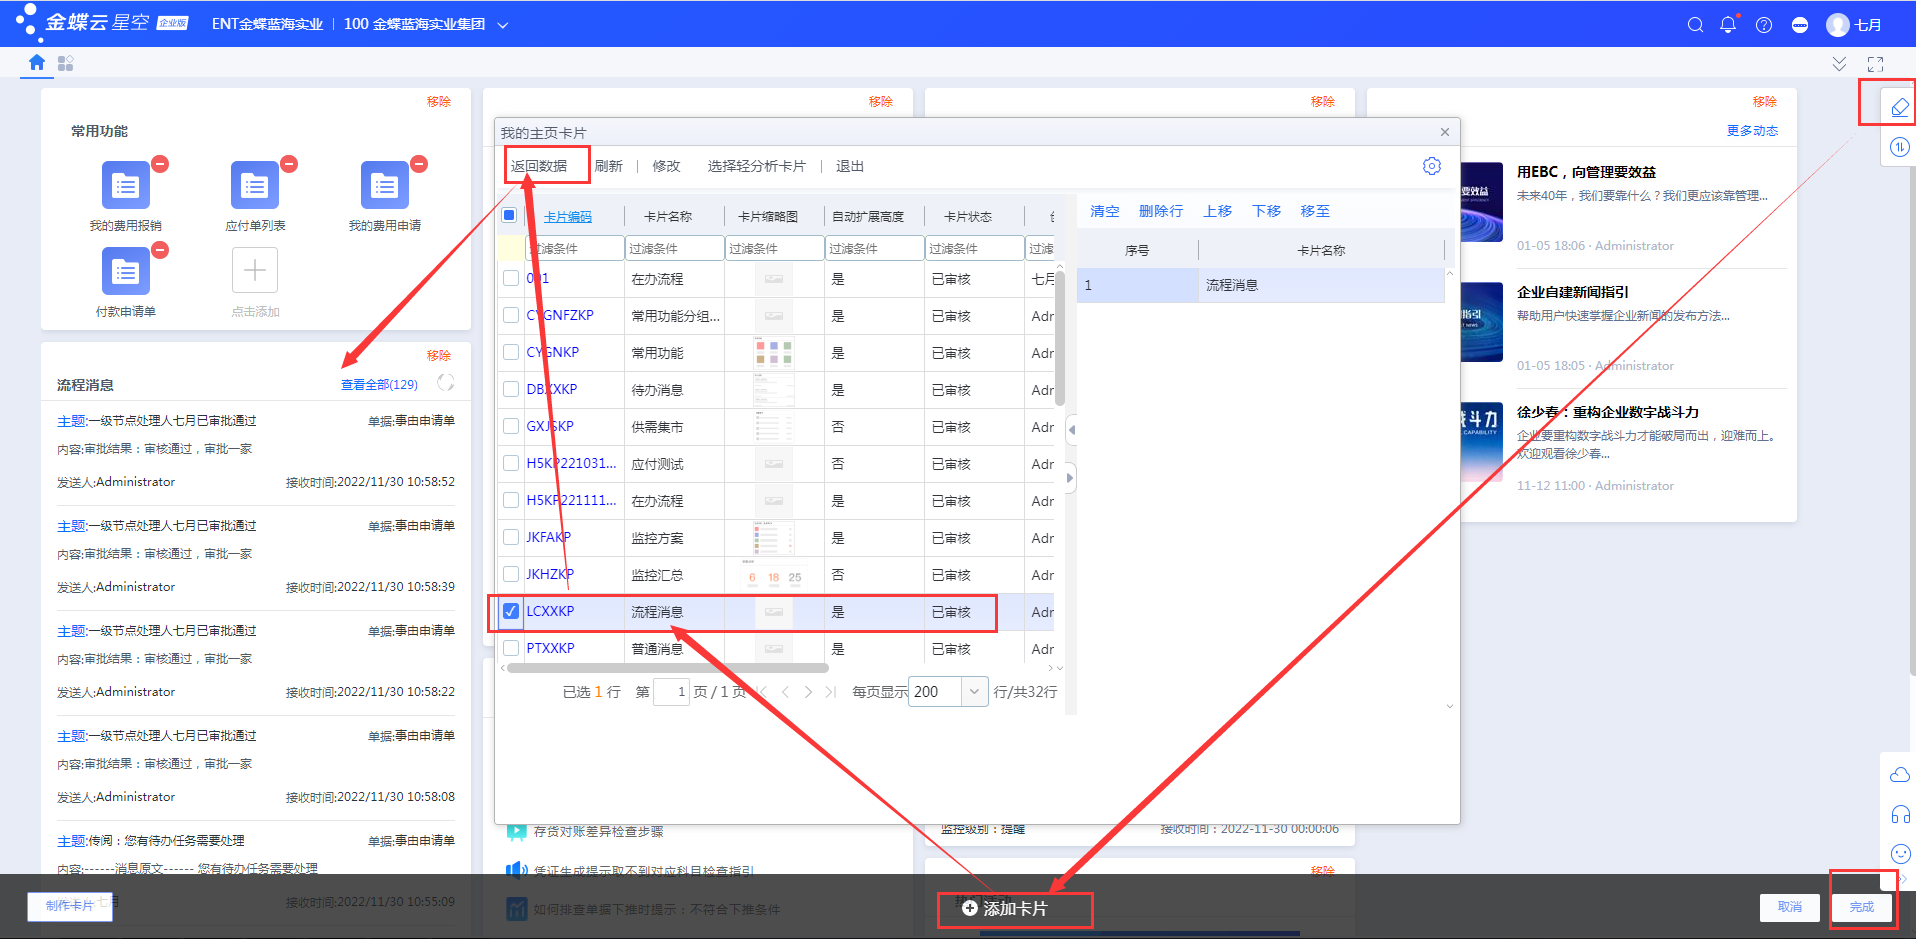Viewport: 1916px width, 939px height.
Task: Open the 每页显示 200 rows dropdown
Action: pyautogui.click(x=974, y=692)
